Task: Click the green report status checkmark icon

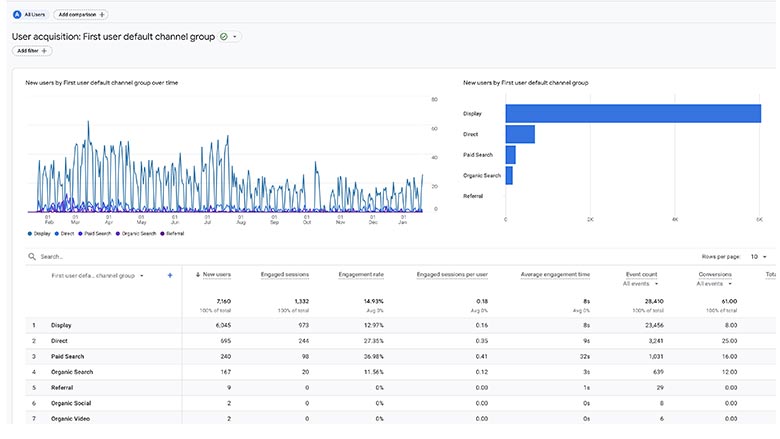Action: 223,36
